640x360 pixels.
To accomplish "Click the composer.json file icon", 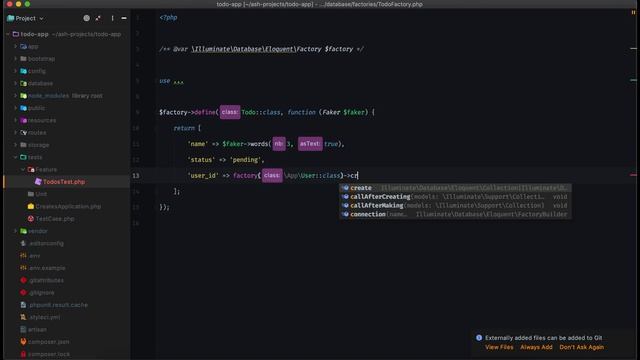I will 23,342.
